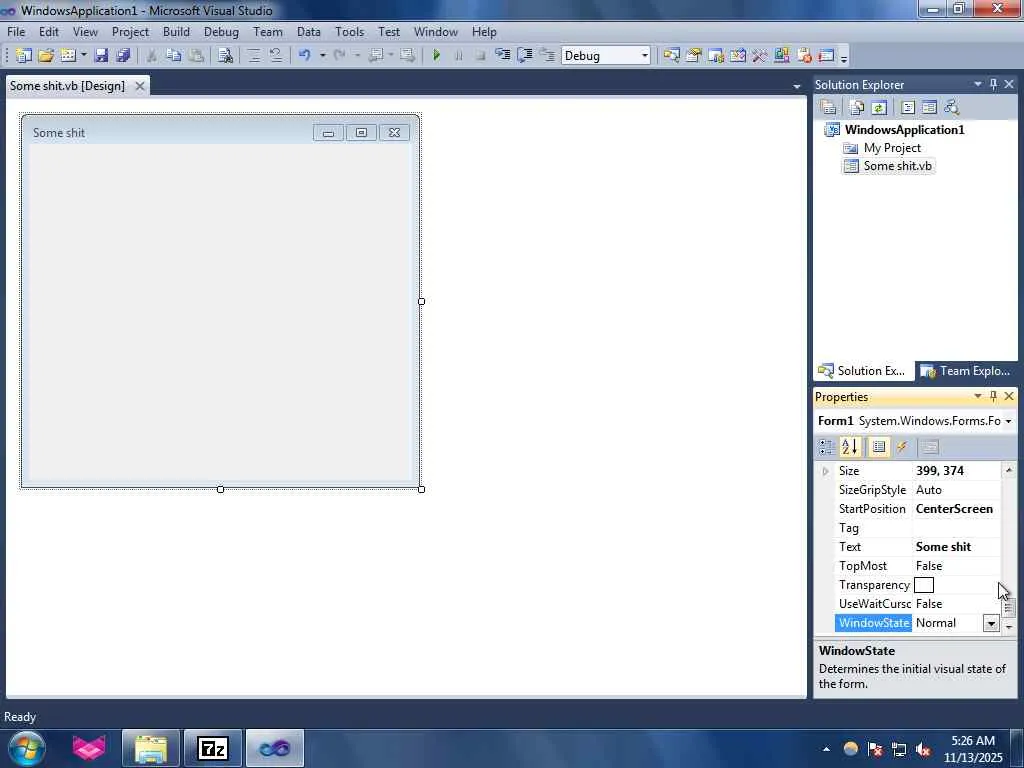This screenshot has height=768, width=1024.
Task: Start debugging with the green play icon
Action: pos(436,56)
